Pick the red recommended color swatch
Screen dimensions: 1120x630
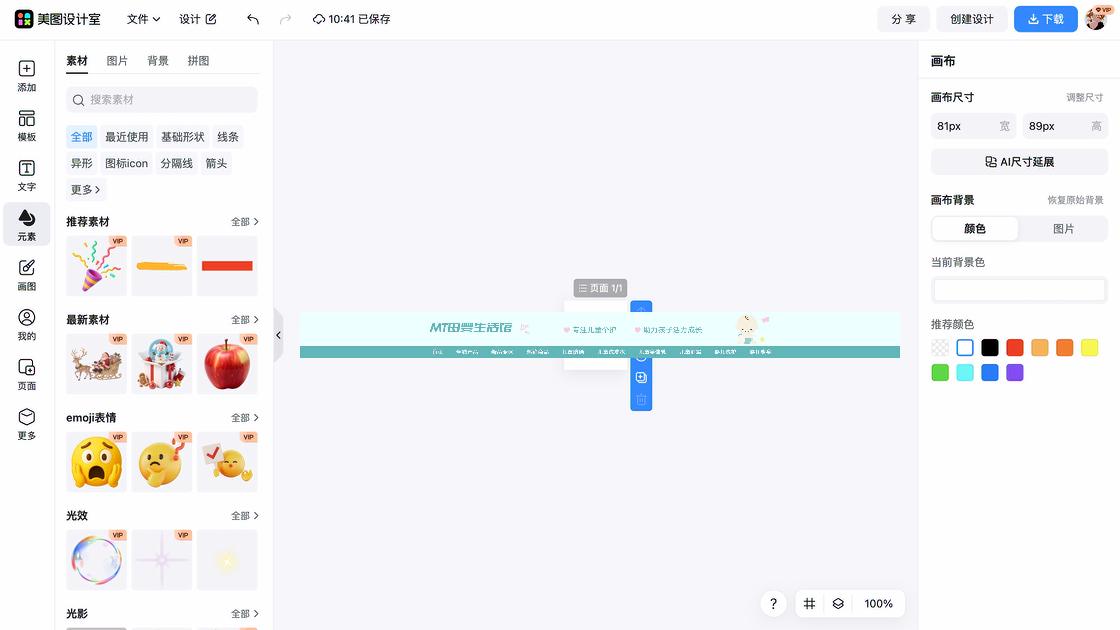point(1014,348)
